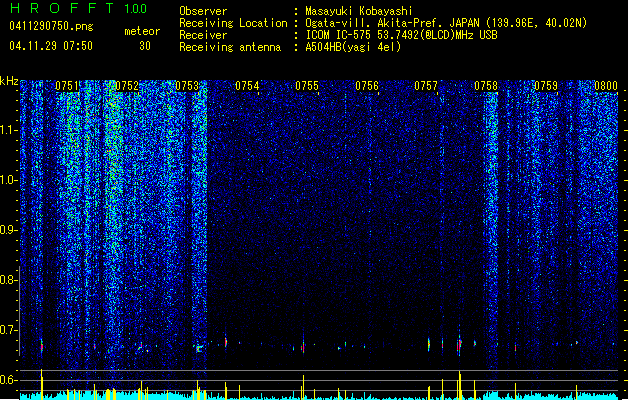Click the 0752 time marker
The width and height of the screenshot is (629, 400).
tap(127, 86)
